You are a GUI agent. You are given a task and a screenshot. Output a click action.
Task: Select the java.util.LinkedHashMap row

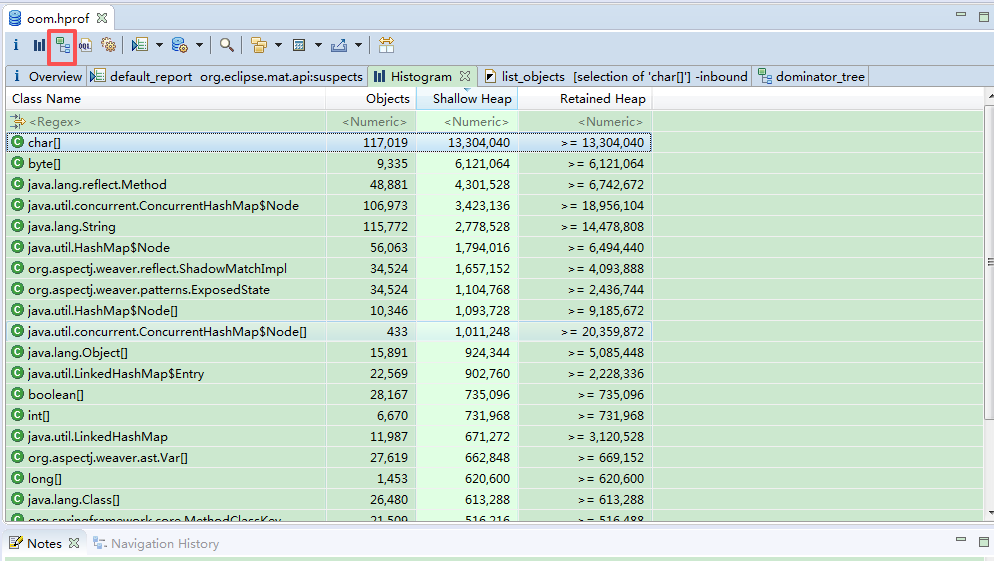coord(329,436)
